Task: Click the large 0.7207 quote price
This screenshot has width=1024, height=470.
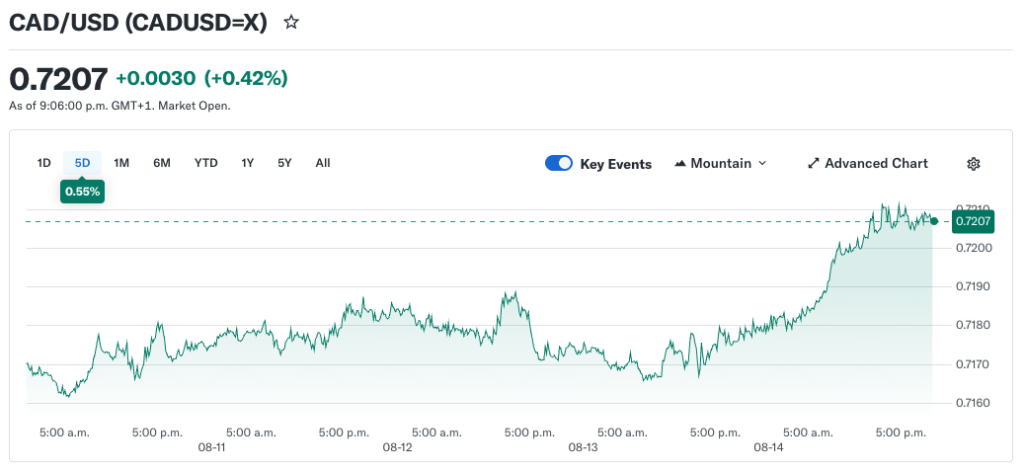Action: pos(58,79)
